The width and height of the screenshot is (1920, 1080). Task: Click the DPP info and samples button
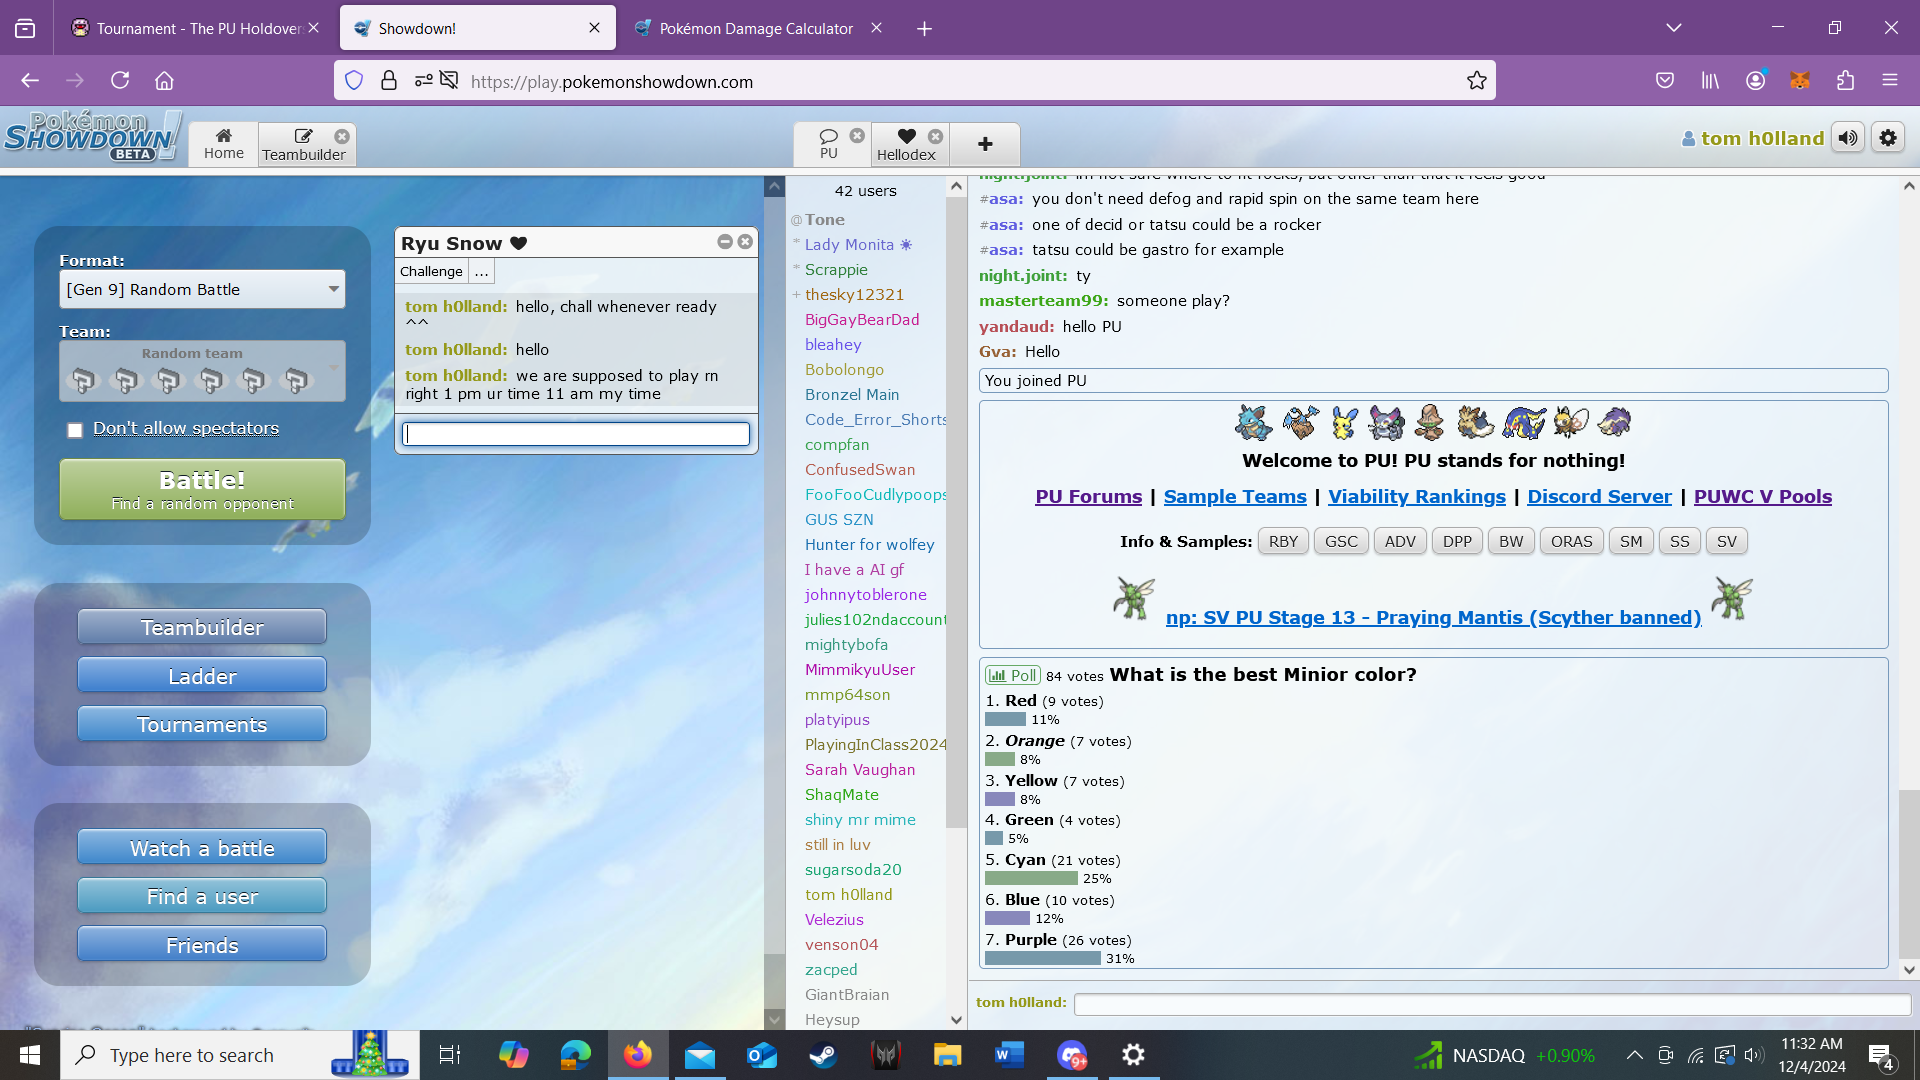click(1457, 541)
